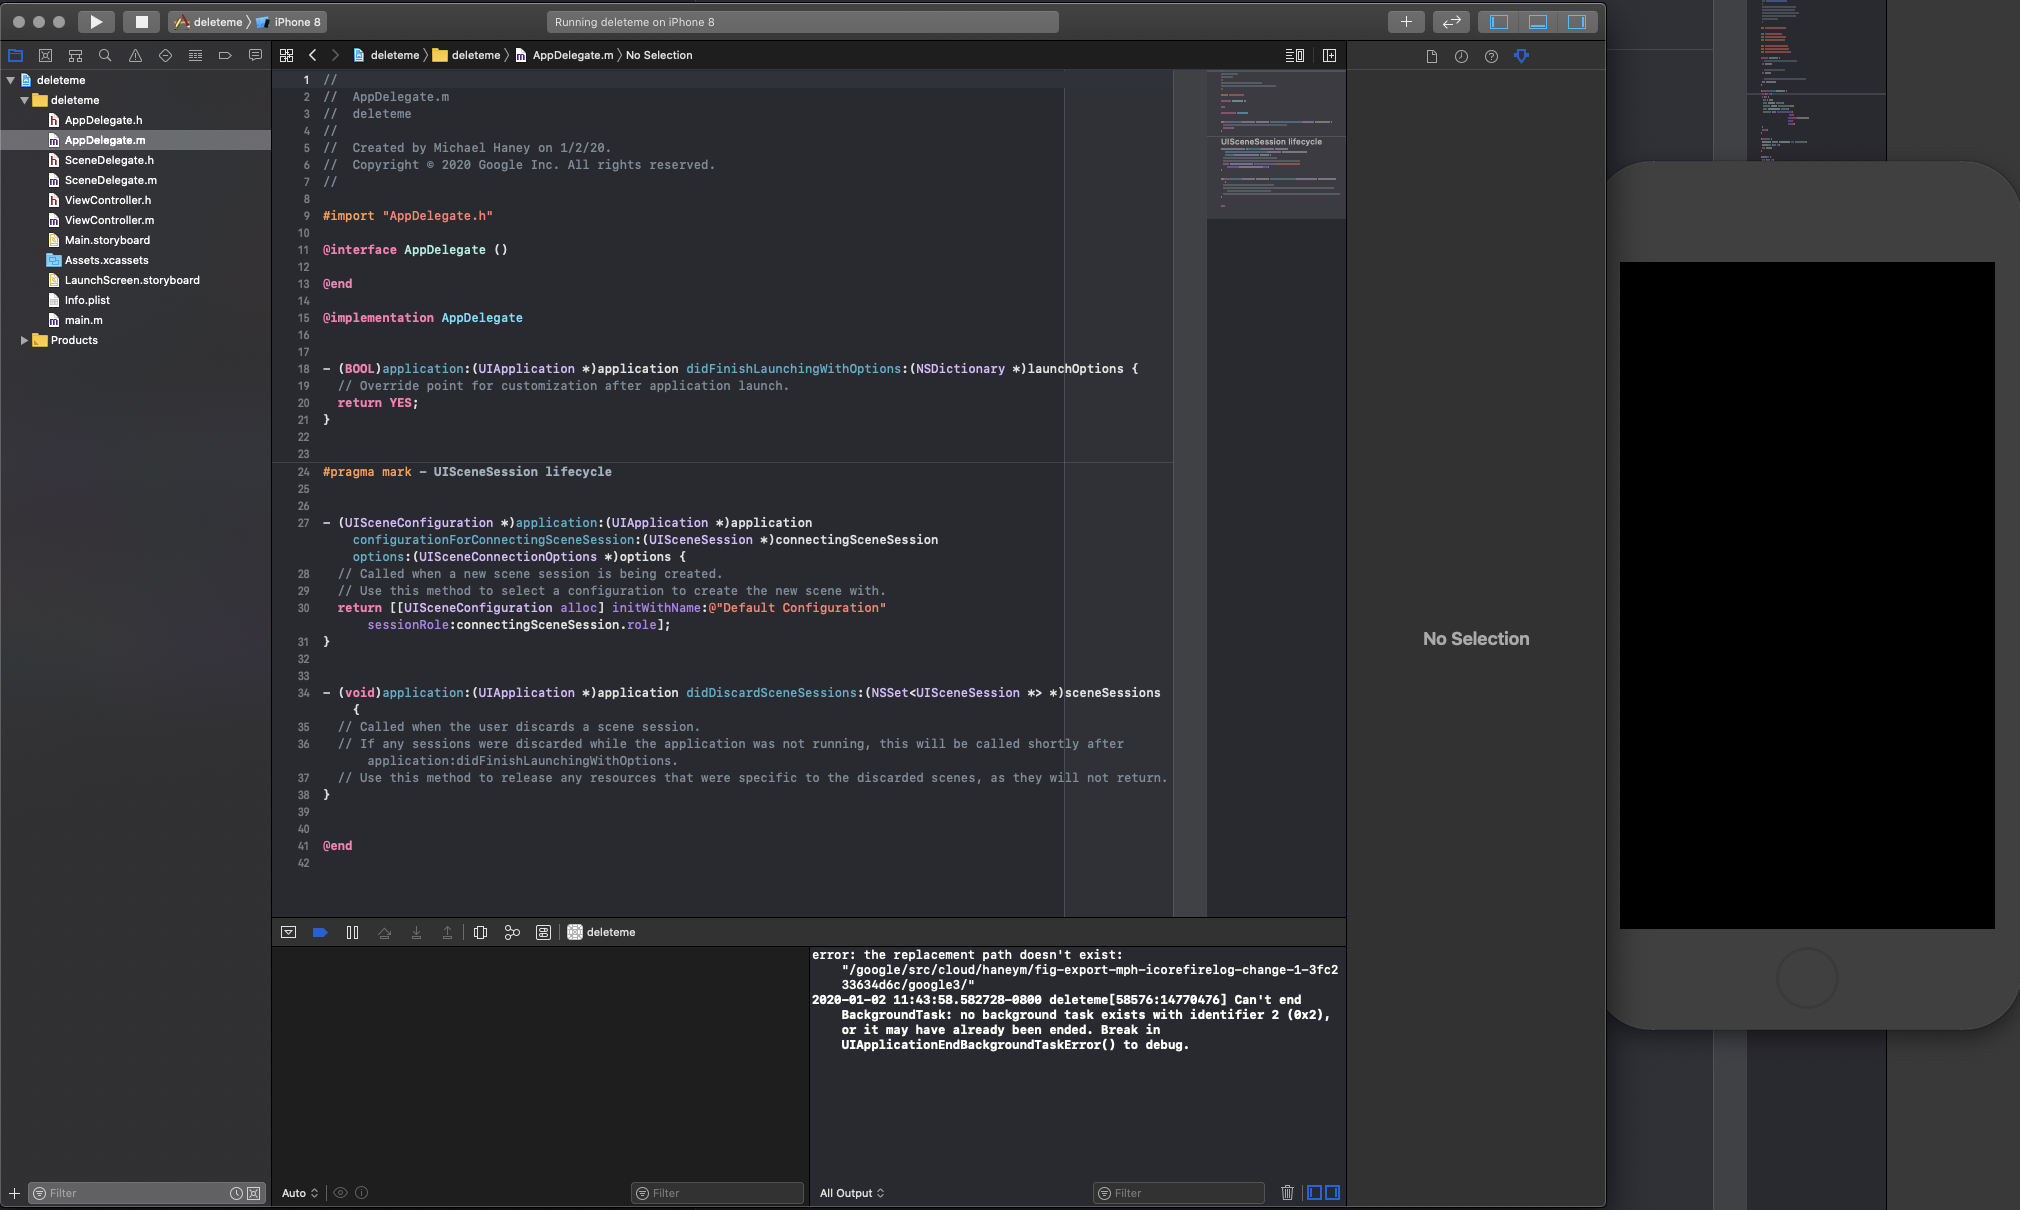Toggle the Navigator panel visibility
The image size is (2020, 1210).
(x=1499, y=21)
